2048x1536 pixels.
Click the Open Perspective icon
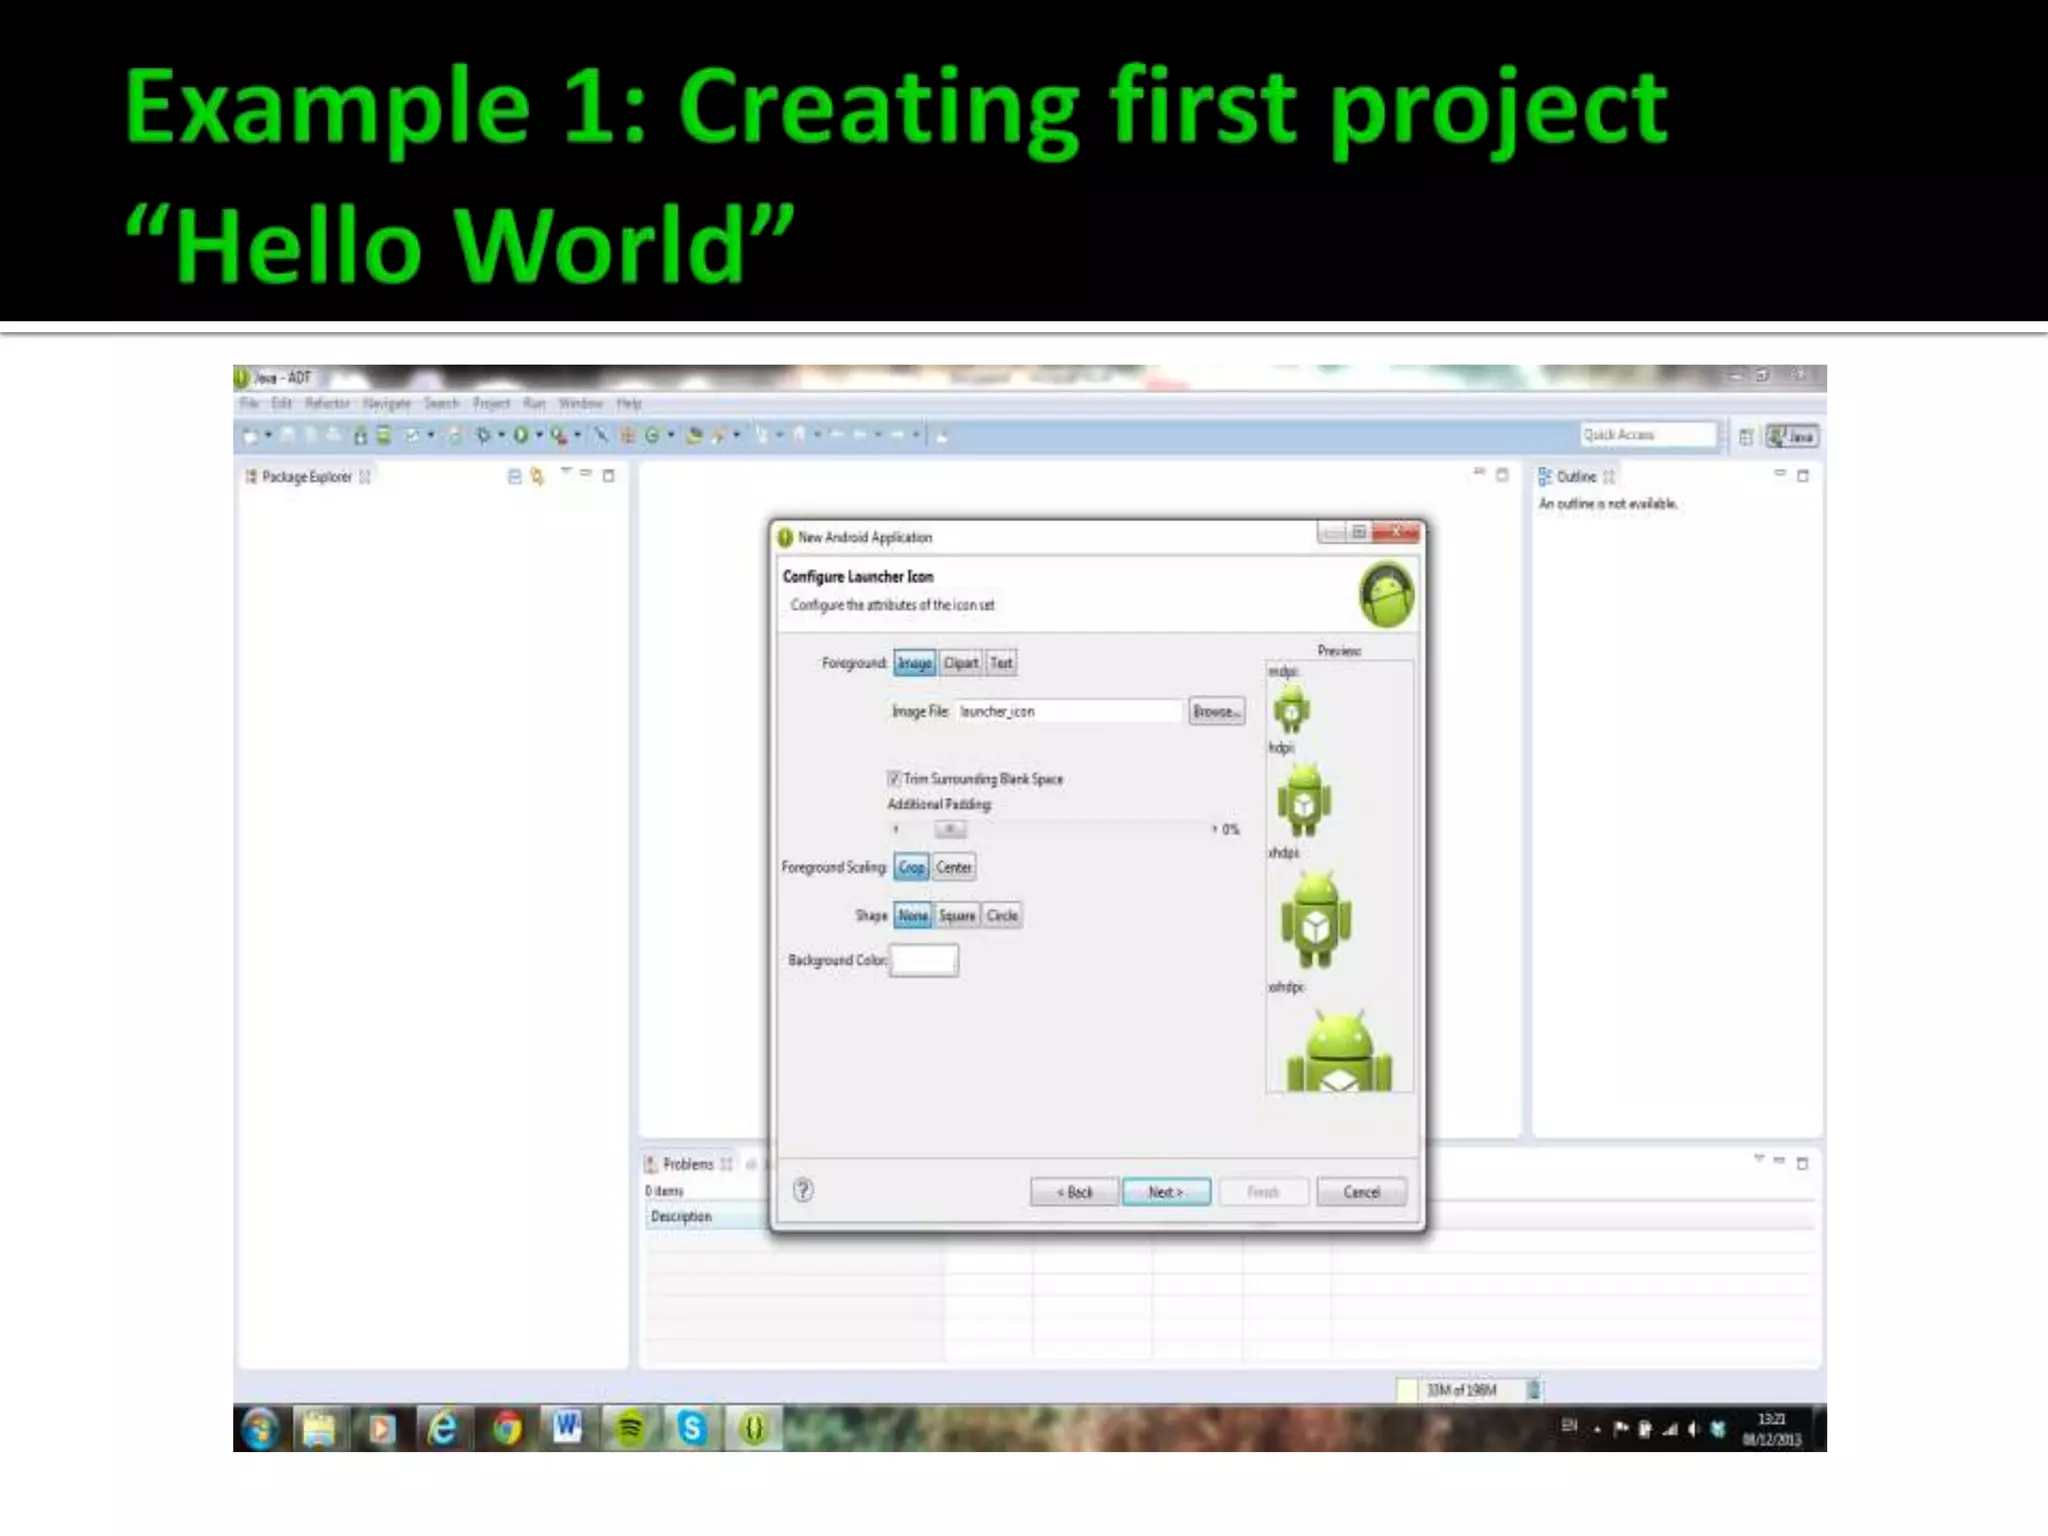click(1745, 436)
